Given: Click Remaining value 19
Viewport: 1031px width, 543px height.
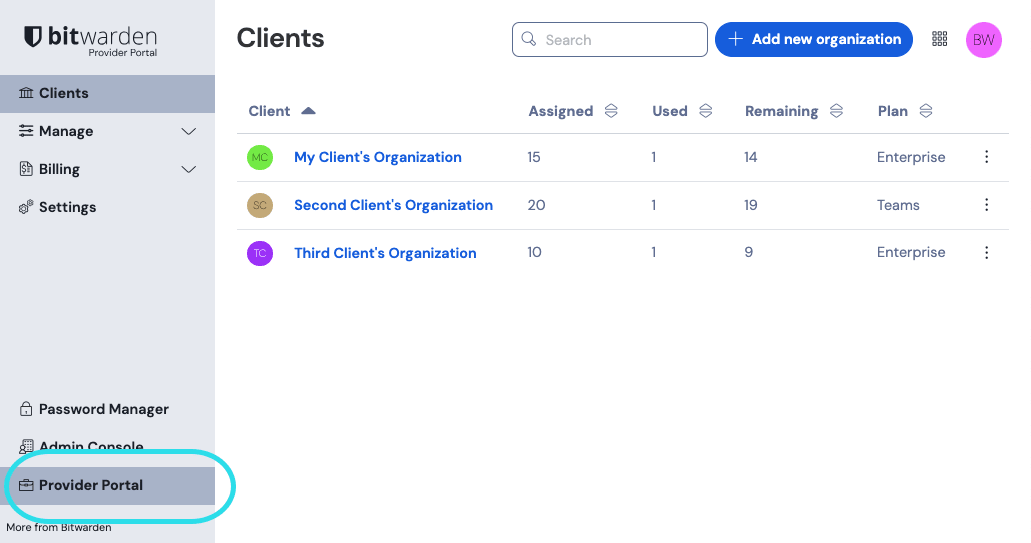Looking at the screenshot, I should [751, 205].
